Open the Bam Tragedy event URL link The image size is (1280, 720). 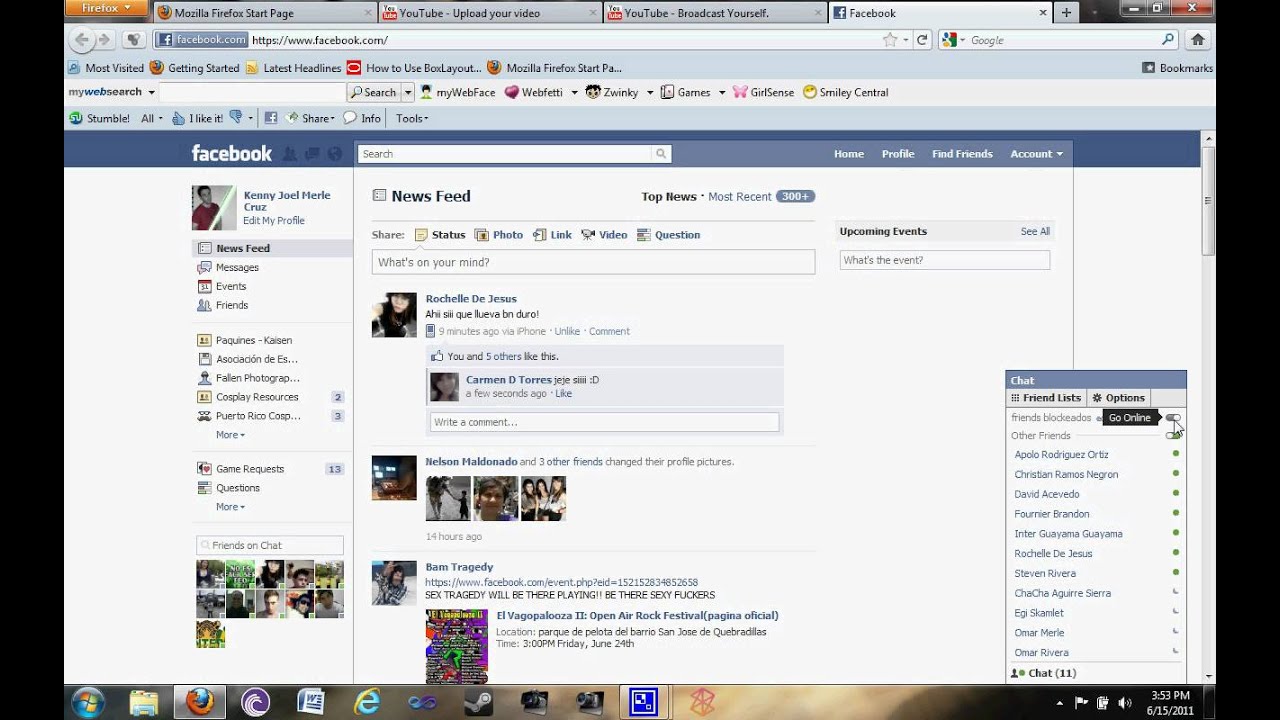coord(561,582)
